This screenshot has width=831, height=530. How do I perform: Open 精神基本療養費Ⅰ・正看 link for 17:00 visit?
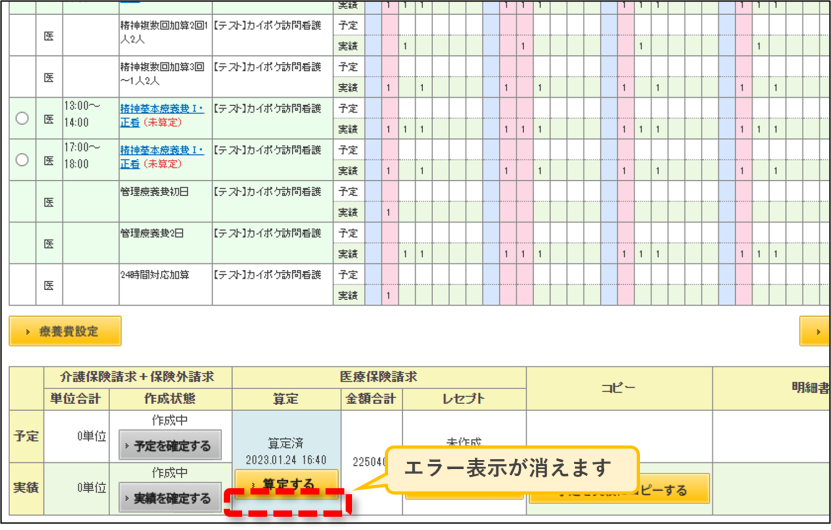[x=162, y=156]
